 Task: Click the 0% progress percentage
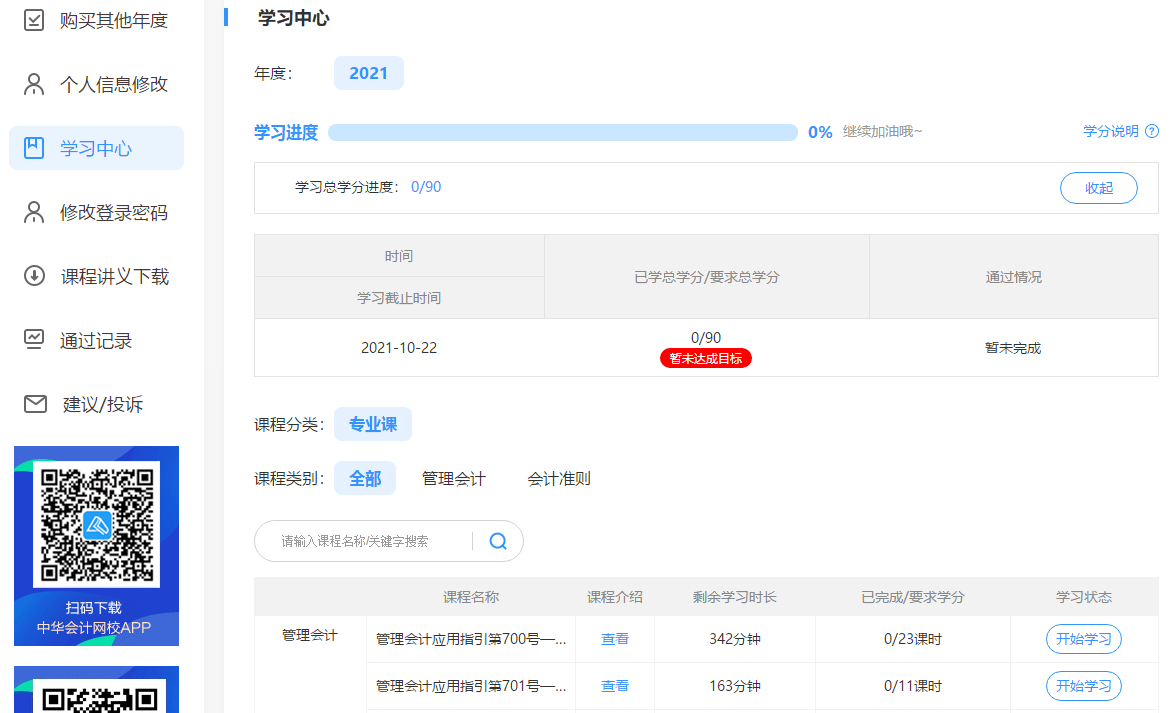tap(820, 132)
